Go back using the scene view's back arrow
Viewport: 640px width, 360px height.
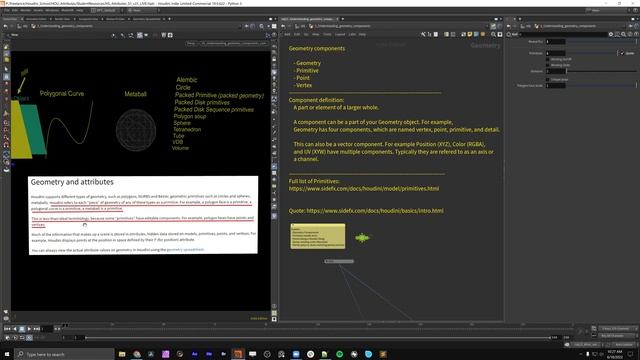[x=5, y=26]
